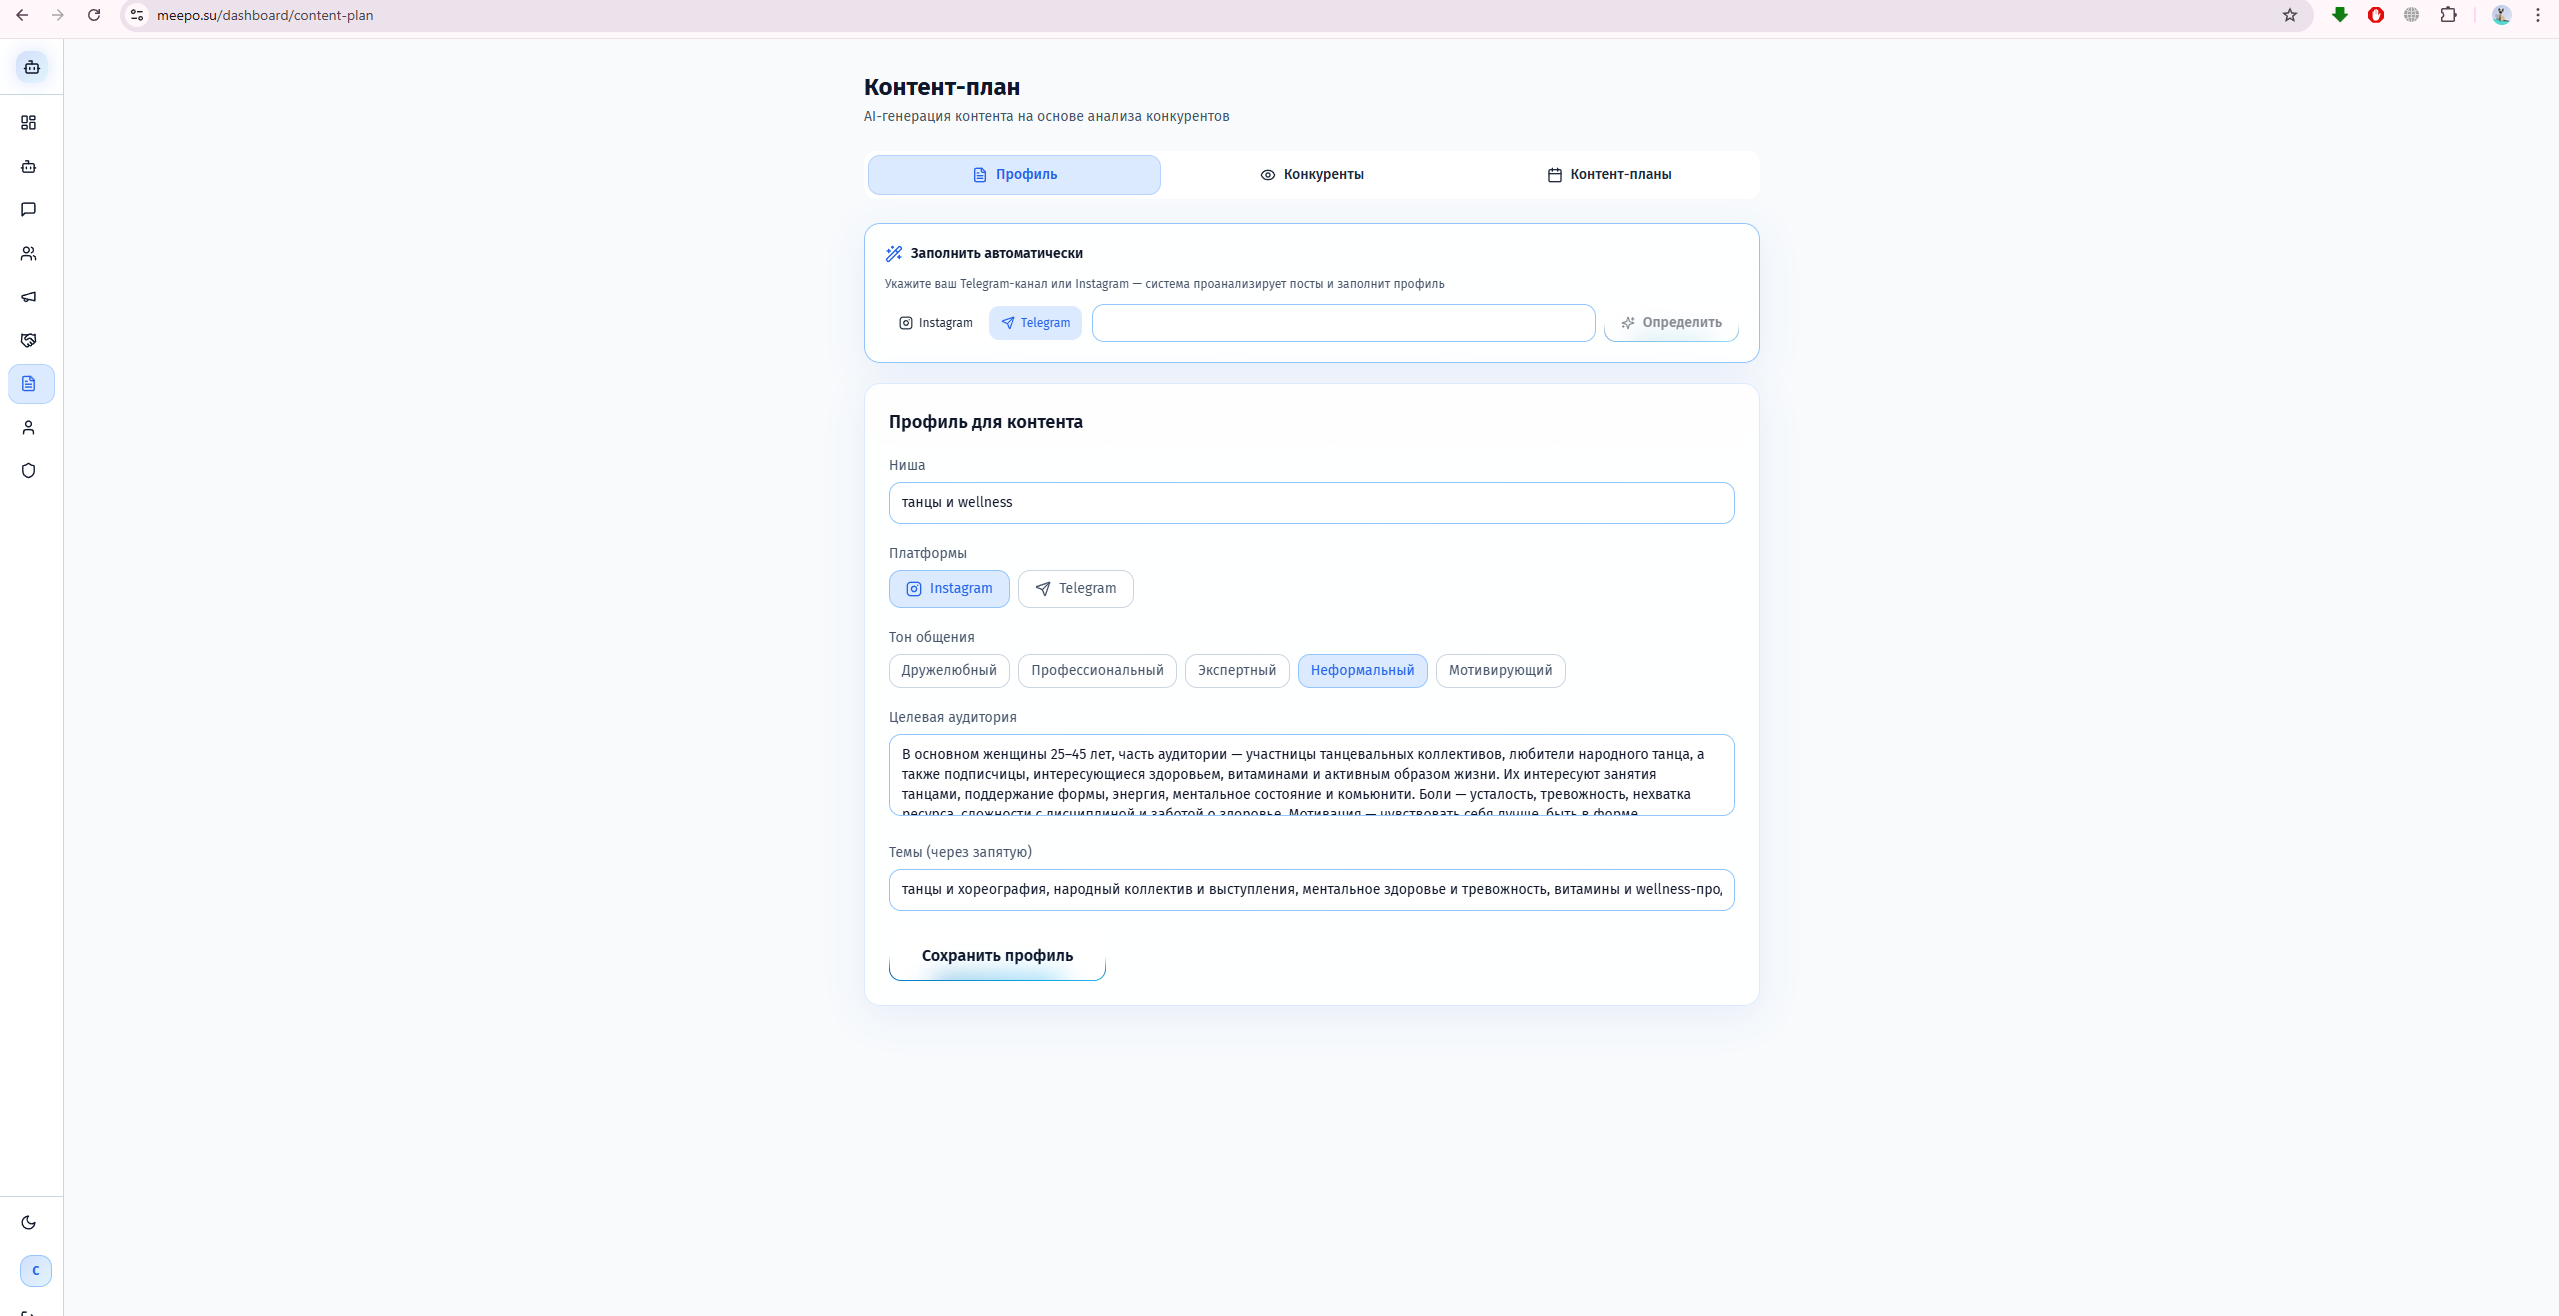
Task: Click the robot logo icon at sidebar top
Action: coord(32,67)
